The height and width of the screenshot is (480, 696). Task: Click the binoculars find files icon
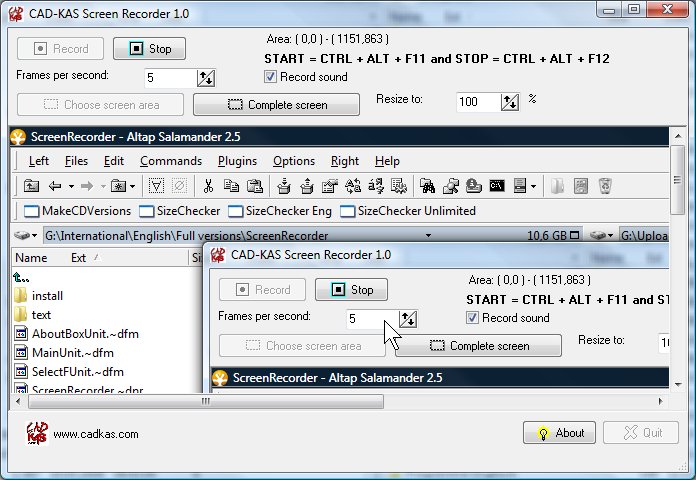coord(427,185)
